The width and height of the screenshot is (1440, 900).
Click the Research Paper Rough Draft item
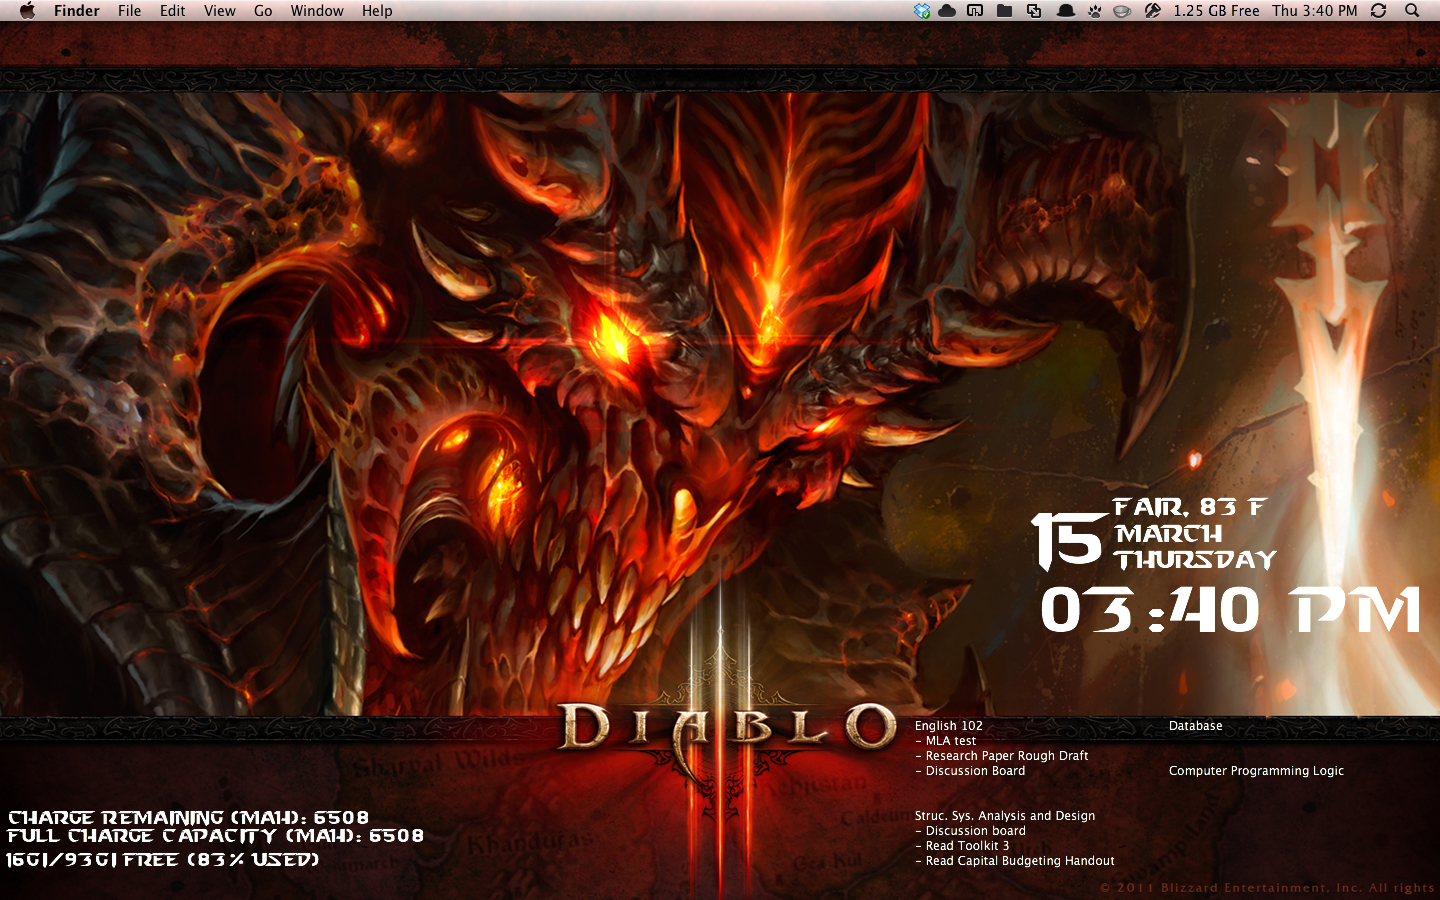[1001, 756]
